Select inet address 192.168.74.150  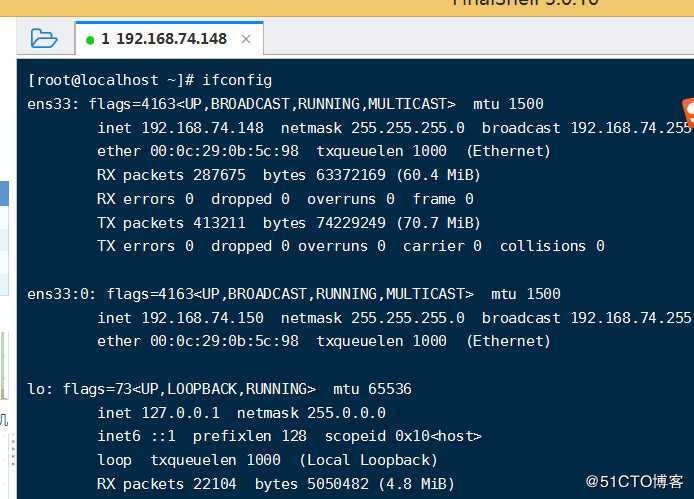[x=202, y=318]
